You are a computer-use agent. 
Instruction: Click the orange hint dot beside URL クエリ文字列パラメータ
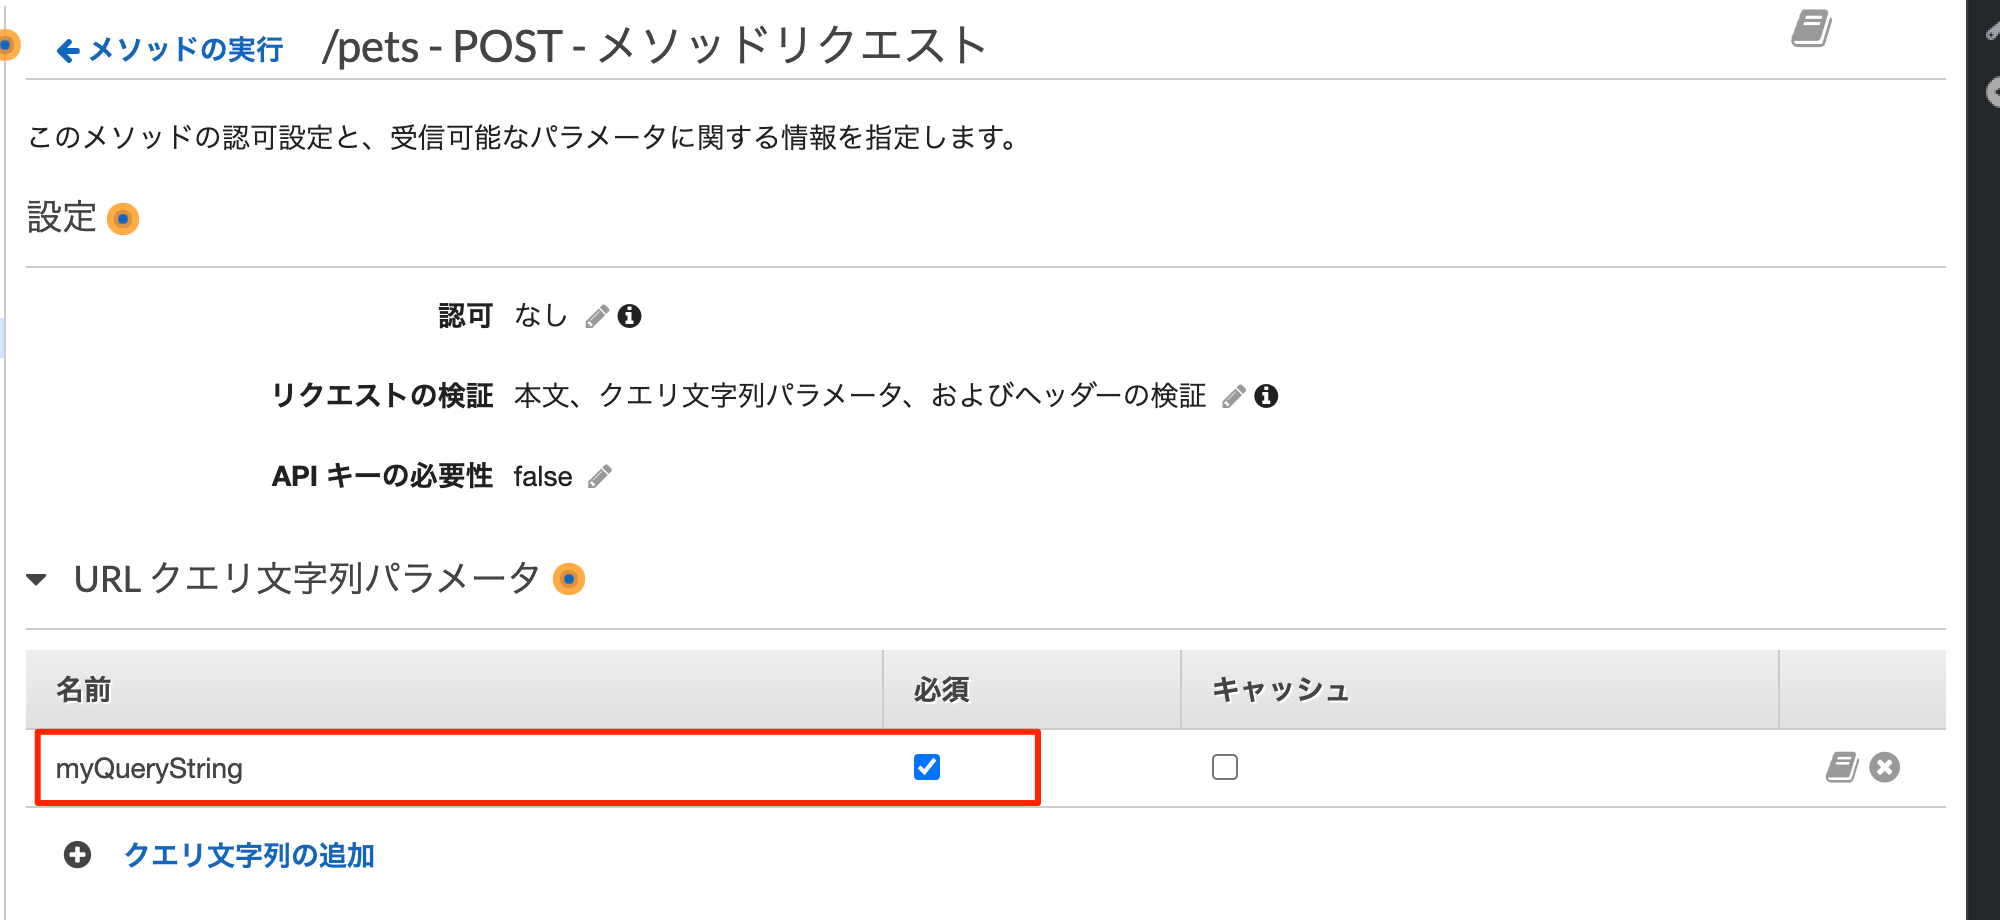point(569,579)
